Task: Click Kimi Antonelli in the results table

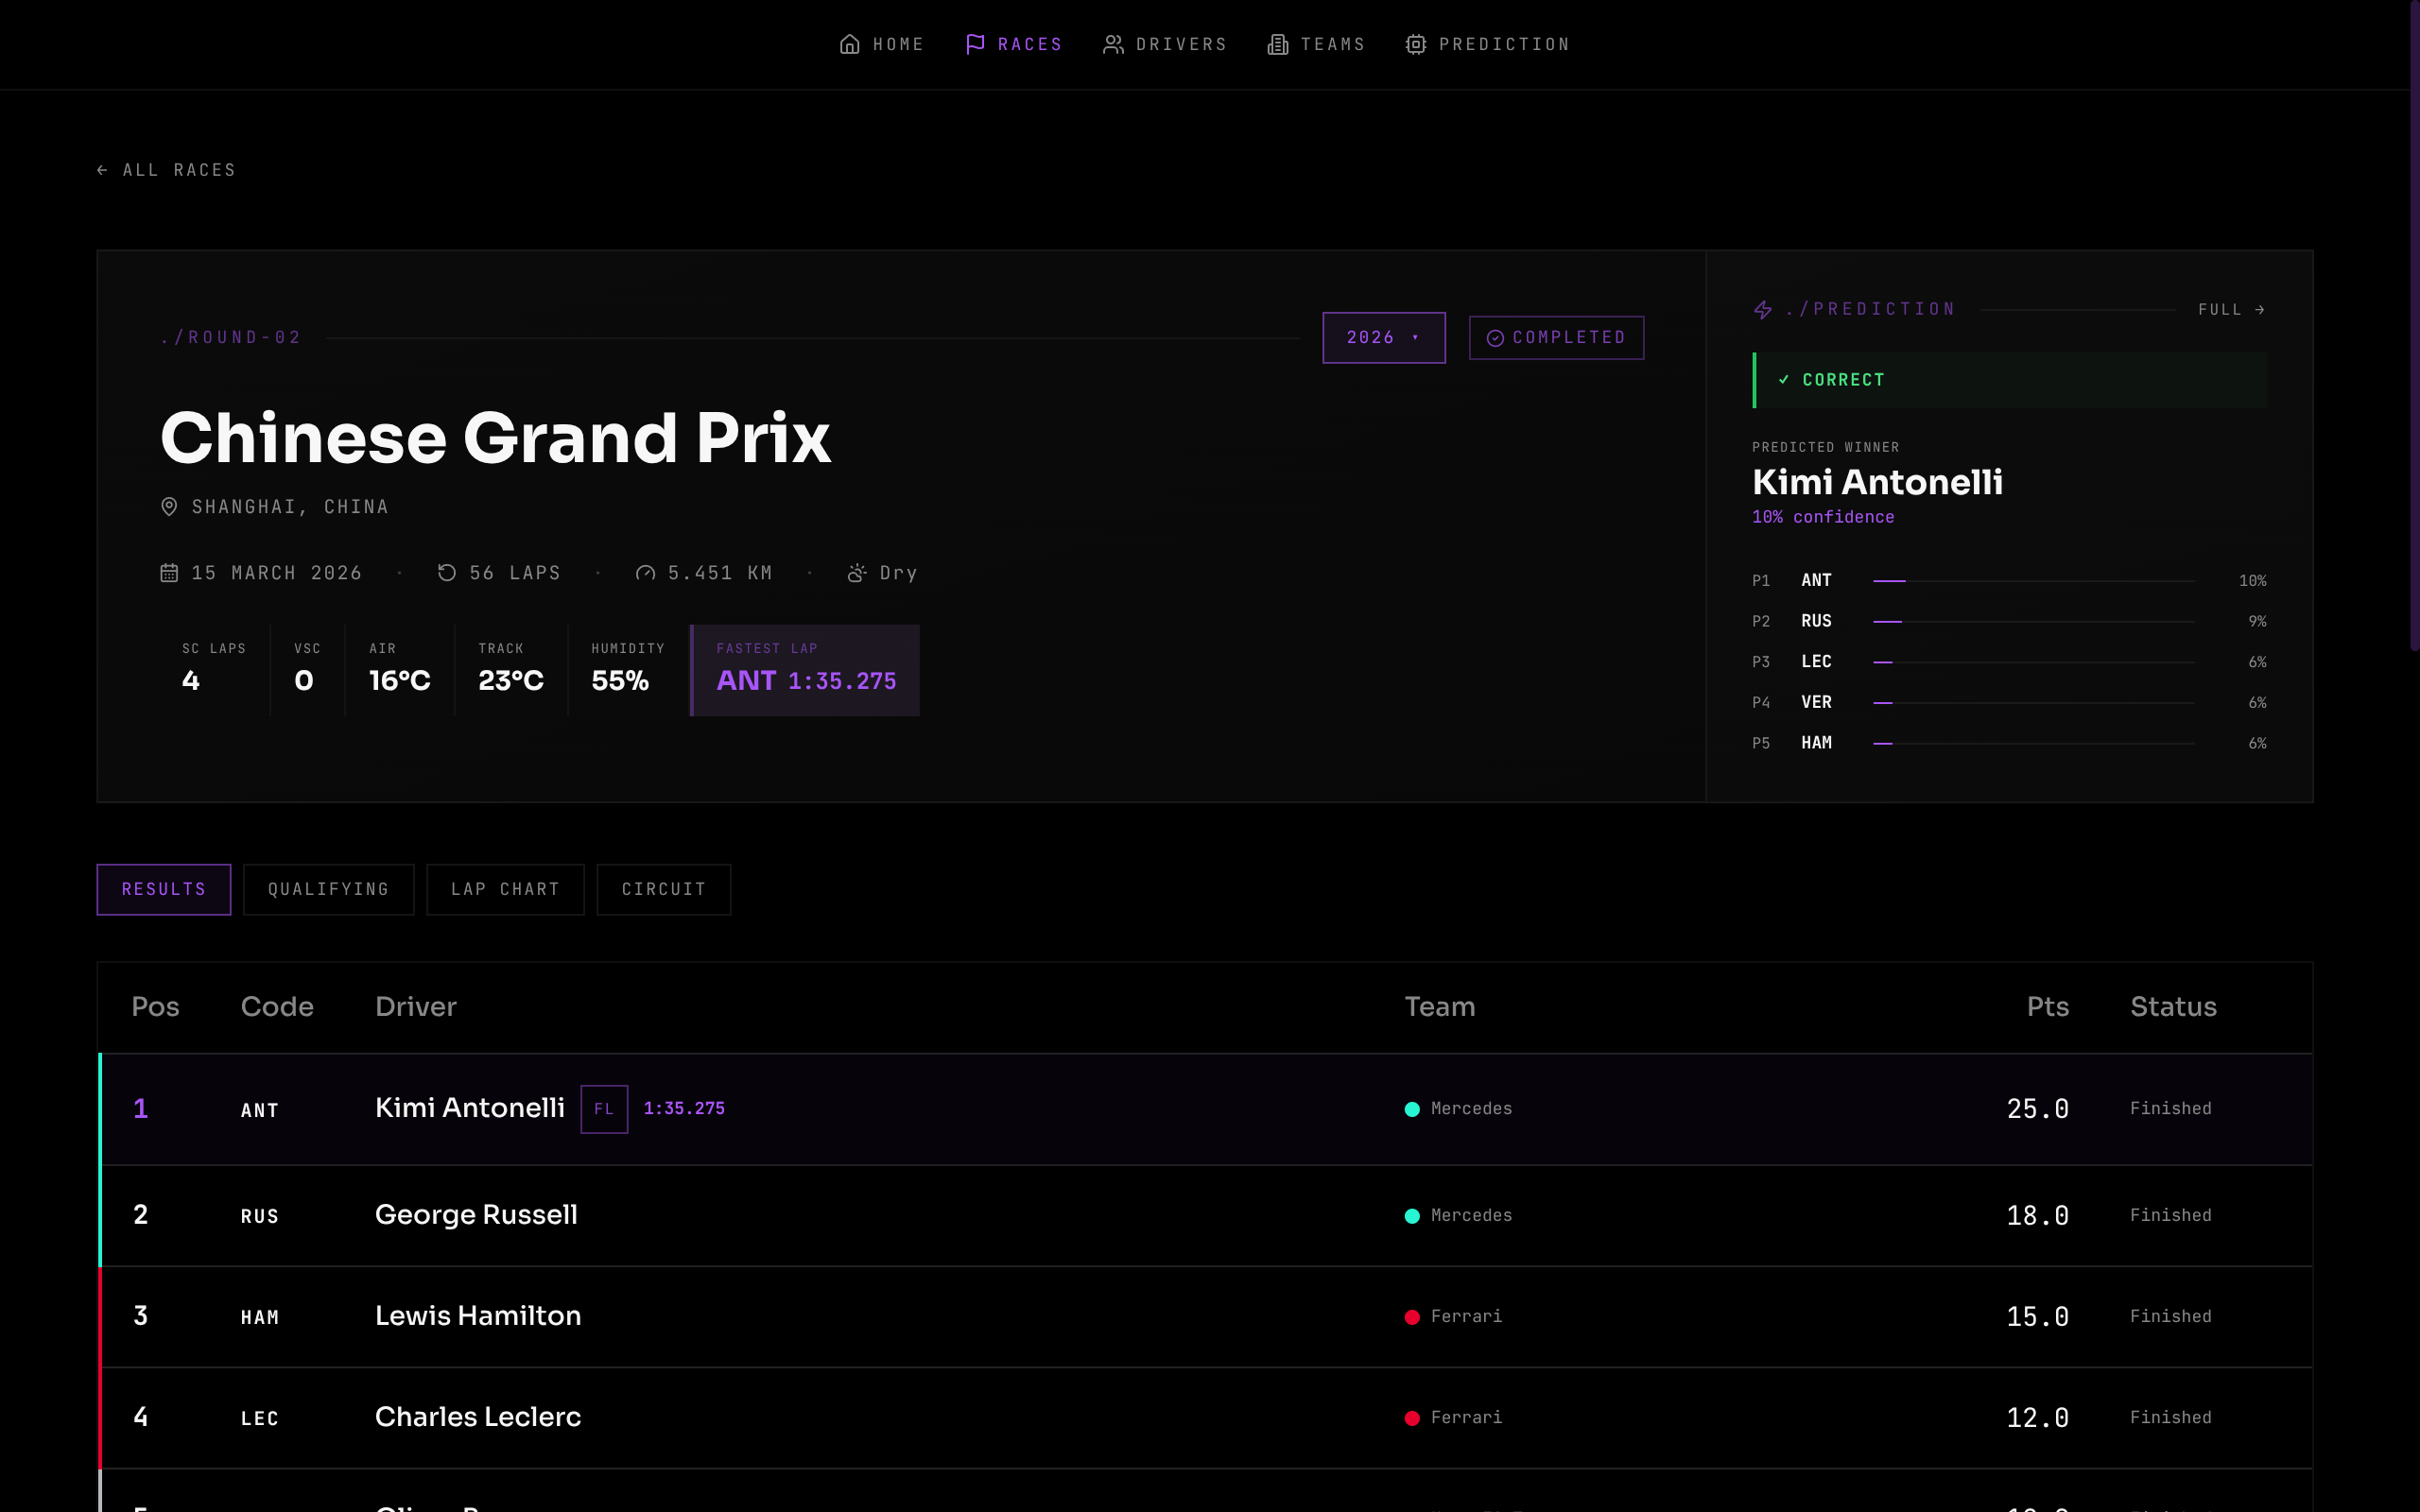Action: point(470,1108)
